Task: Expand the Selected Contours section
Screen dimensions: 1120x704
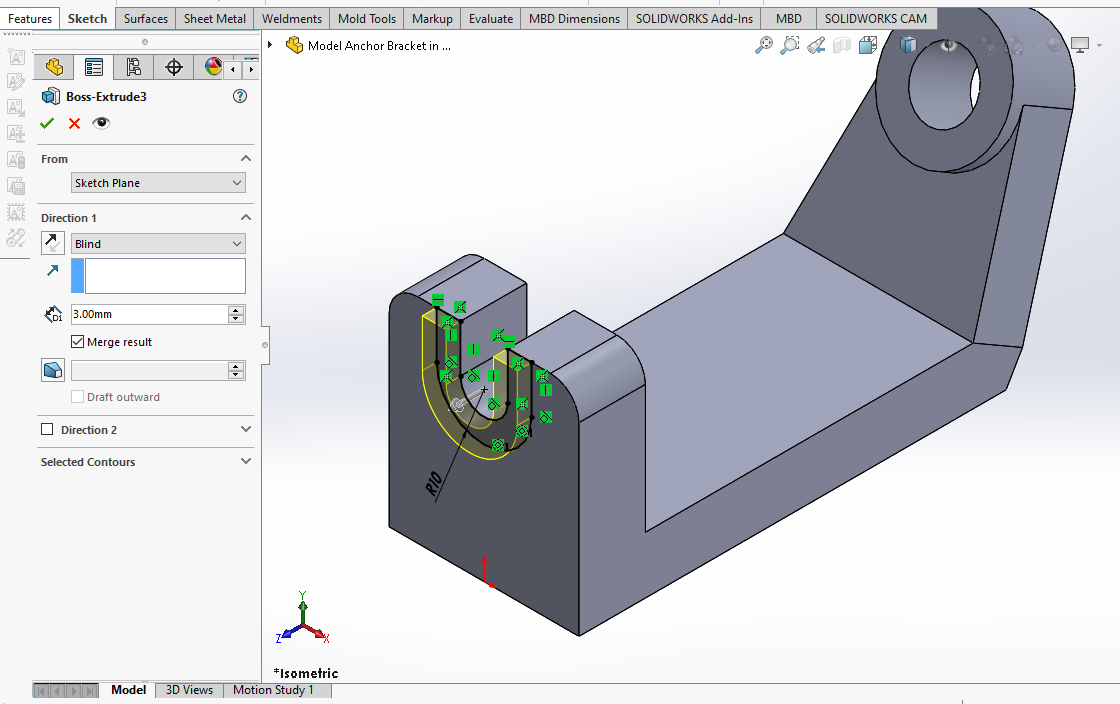Action: click(246, 462)
